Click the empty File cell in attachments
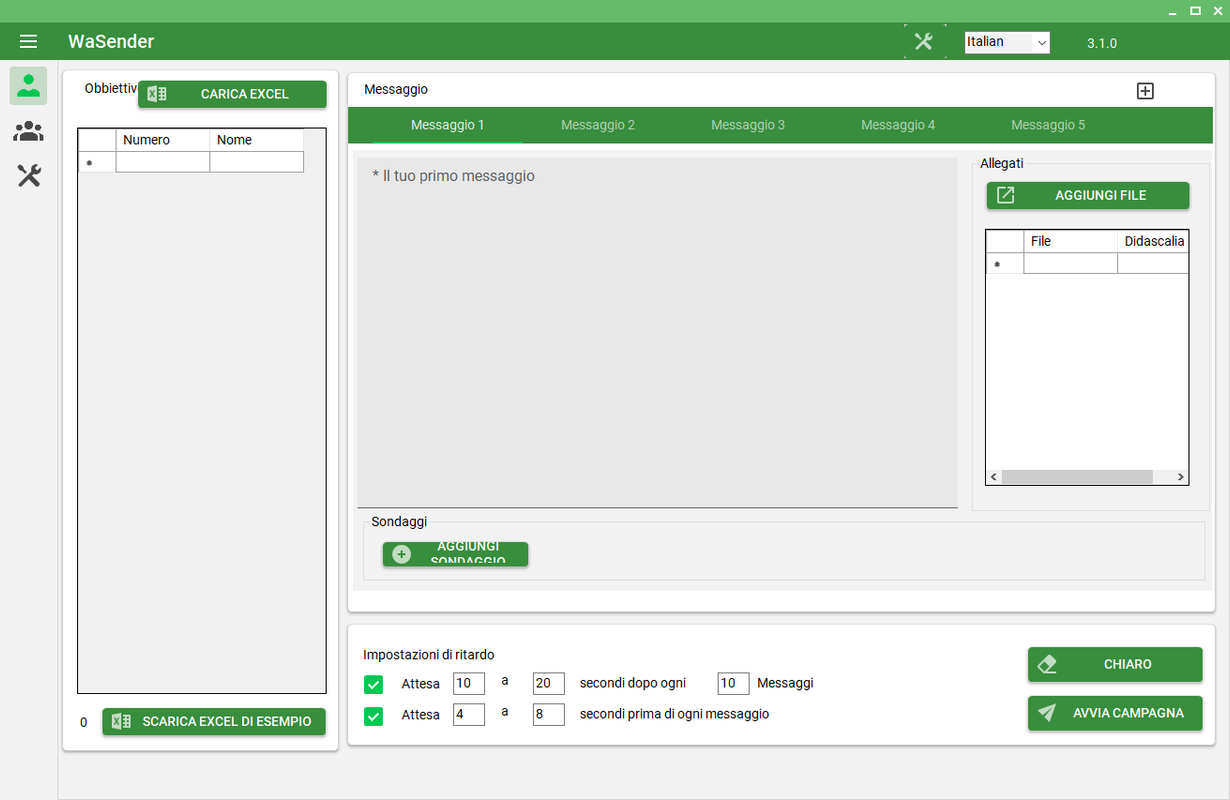 [1071, 263]
